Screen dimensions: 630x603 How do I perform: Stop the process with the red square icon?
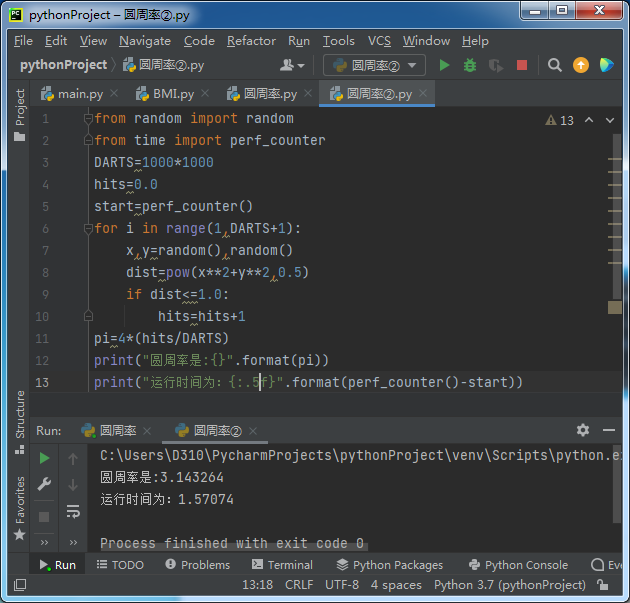pos(522,65)
